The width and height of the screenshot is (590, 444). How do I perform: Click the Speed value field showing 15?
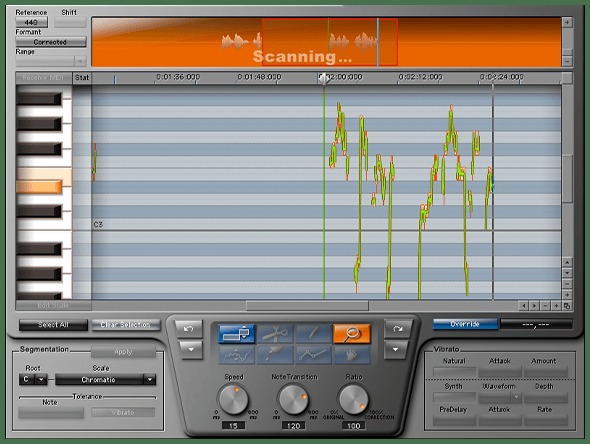click(x=233, y=426)
